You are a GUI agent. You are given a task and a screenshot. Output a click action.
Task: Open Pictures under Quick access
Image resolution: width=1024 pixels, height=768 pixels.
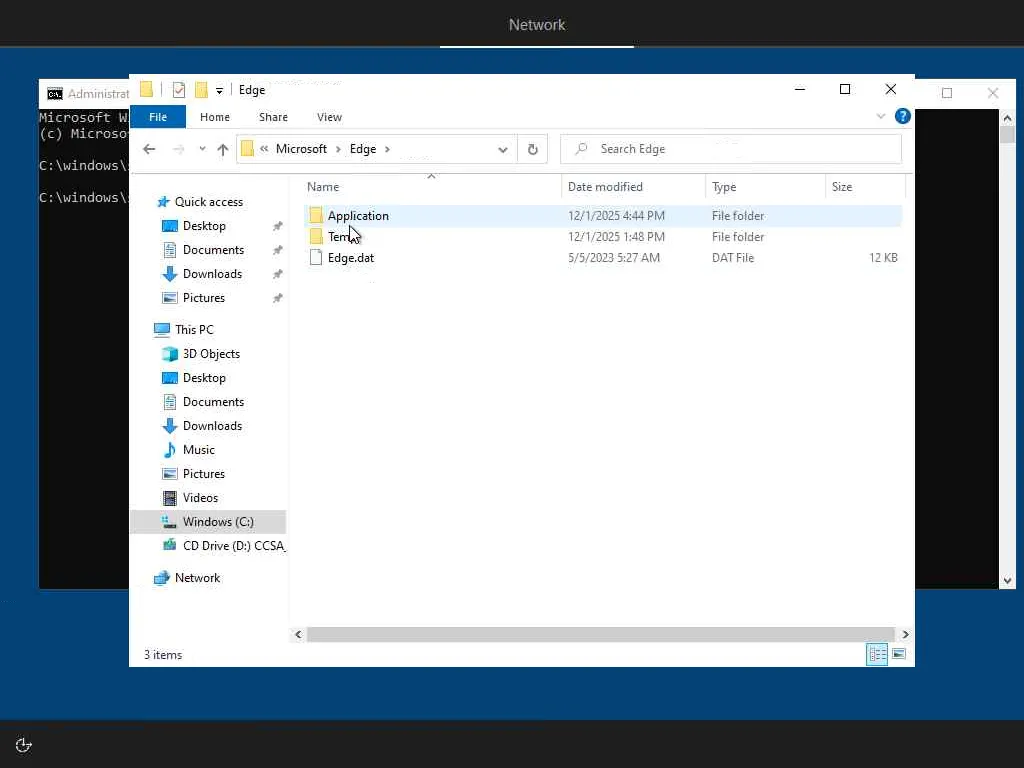click(x=203, y=298)
